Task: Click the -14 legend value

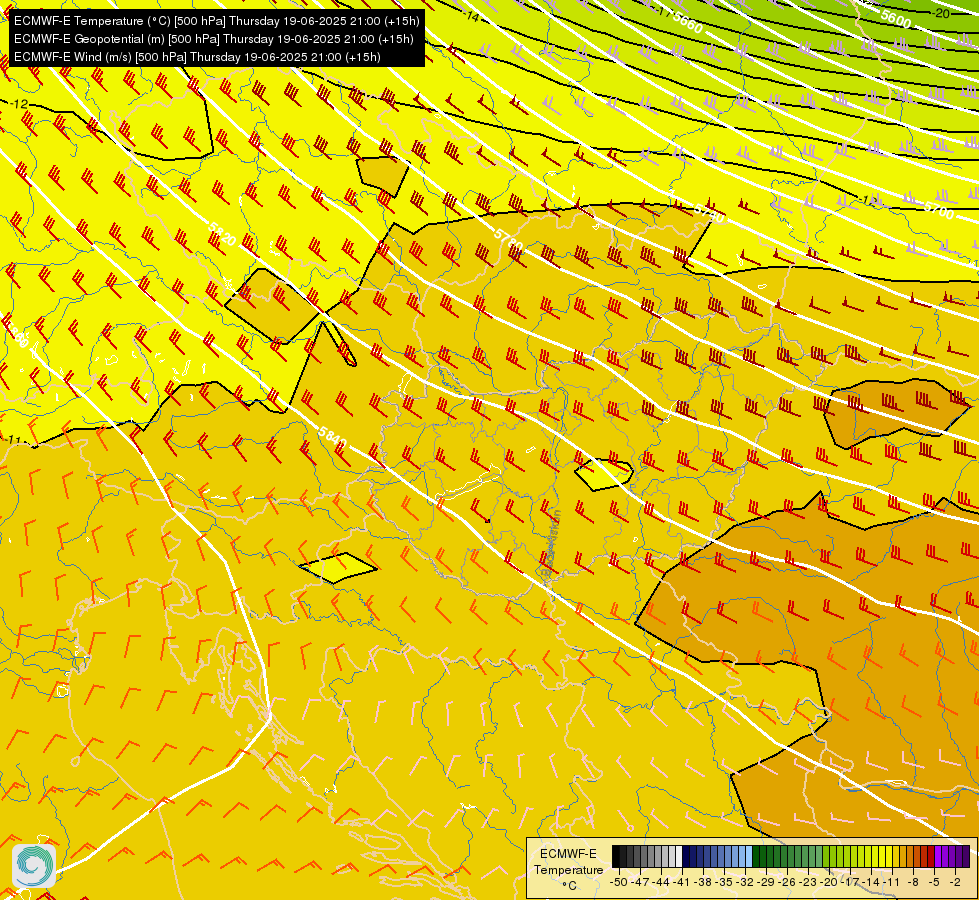Action: [x=871, y=883]
